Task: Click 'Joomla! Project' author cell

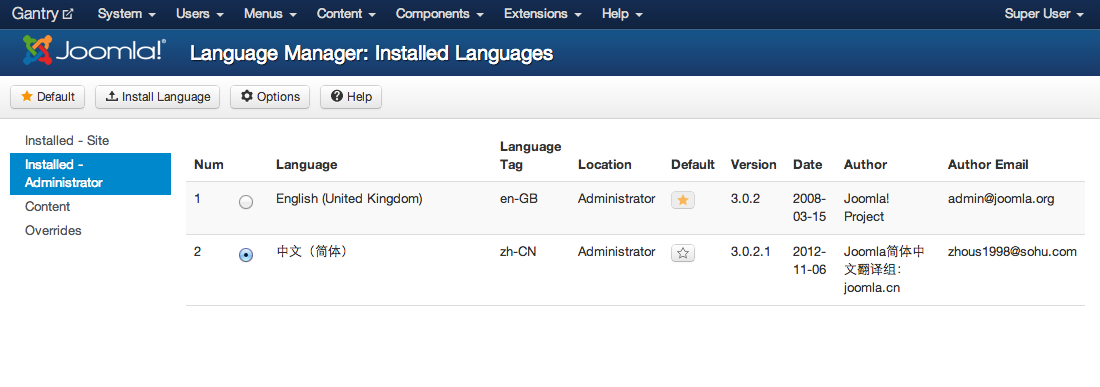Action: coord(866,208)
